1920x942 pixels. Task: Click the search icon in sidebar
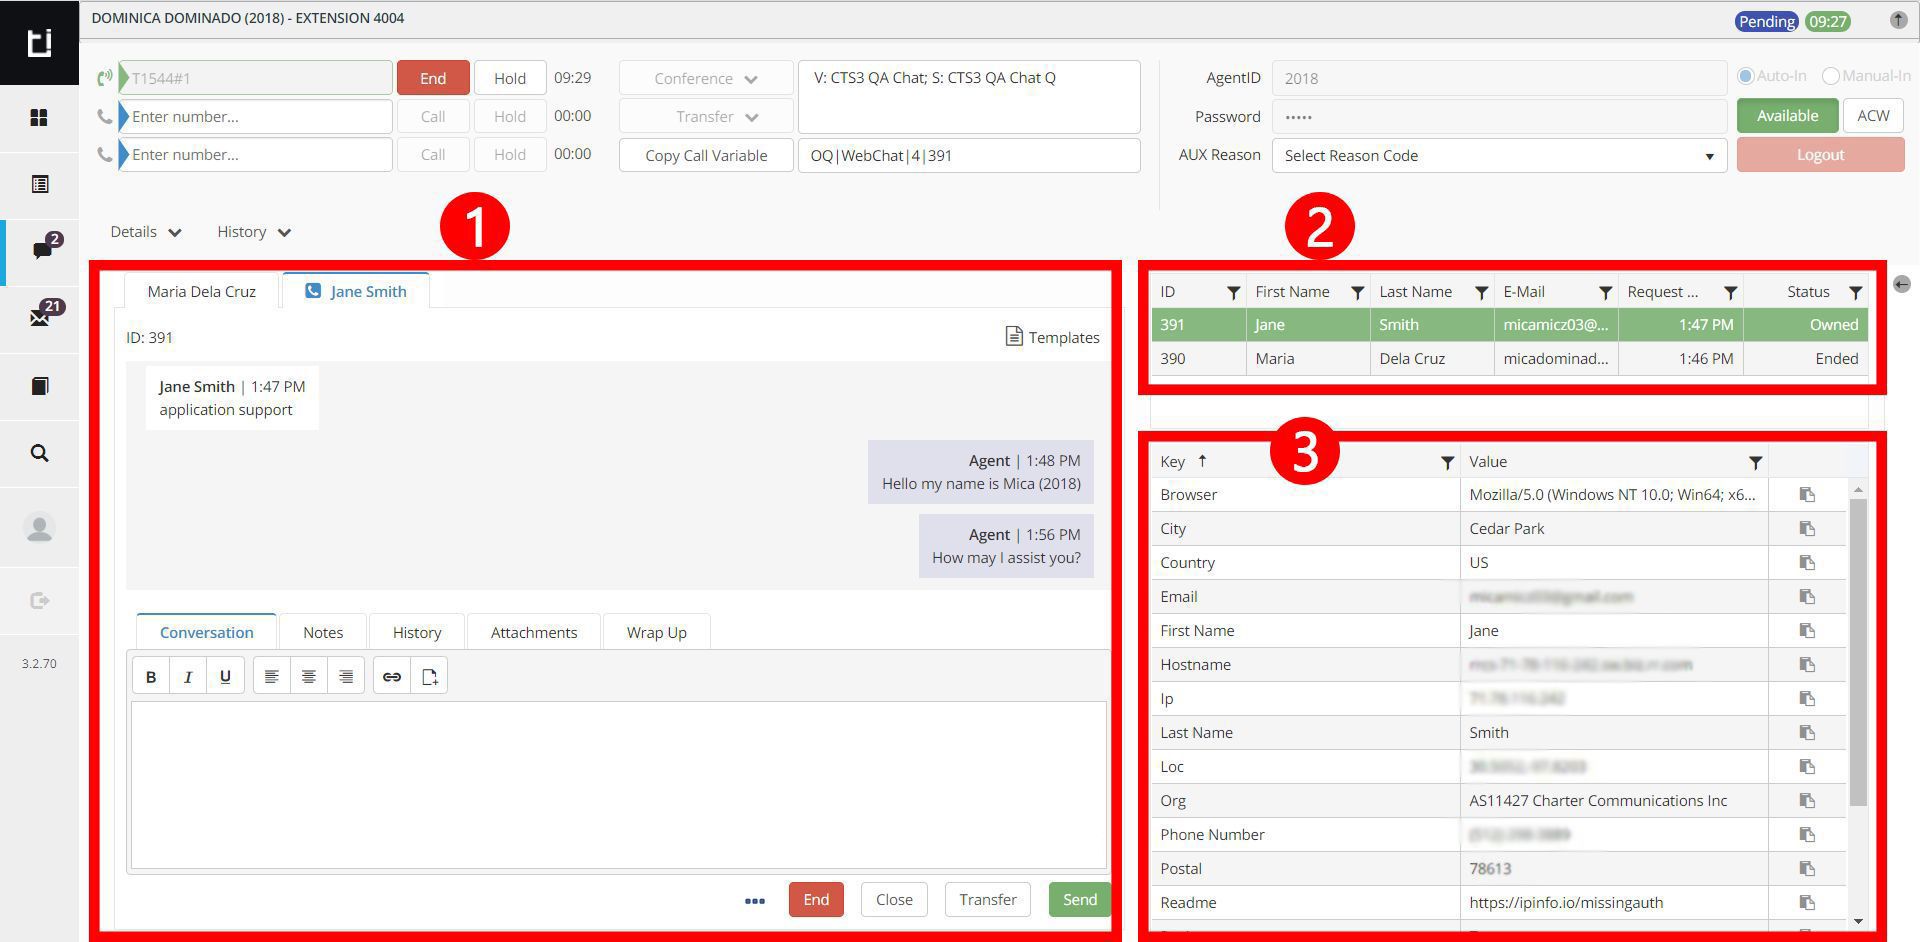point(39,453)
